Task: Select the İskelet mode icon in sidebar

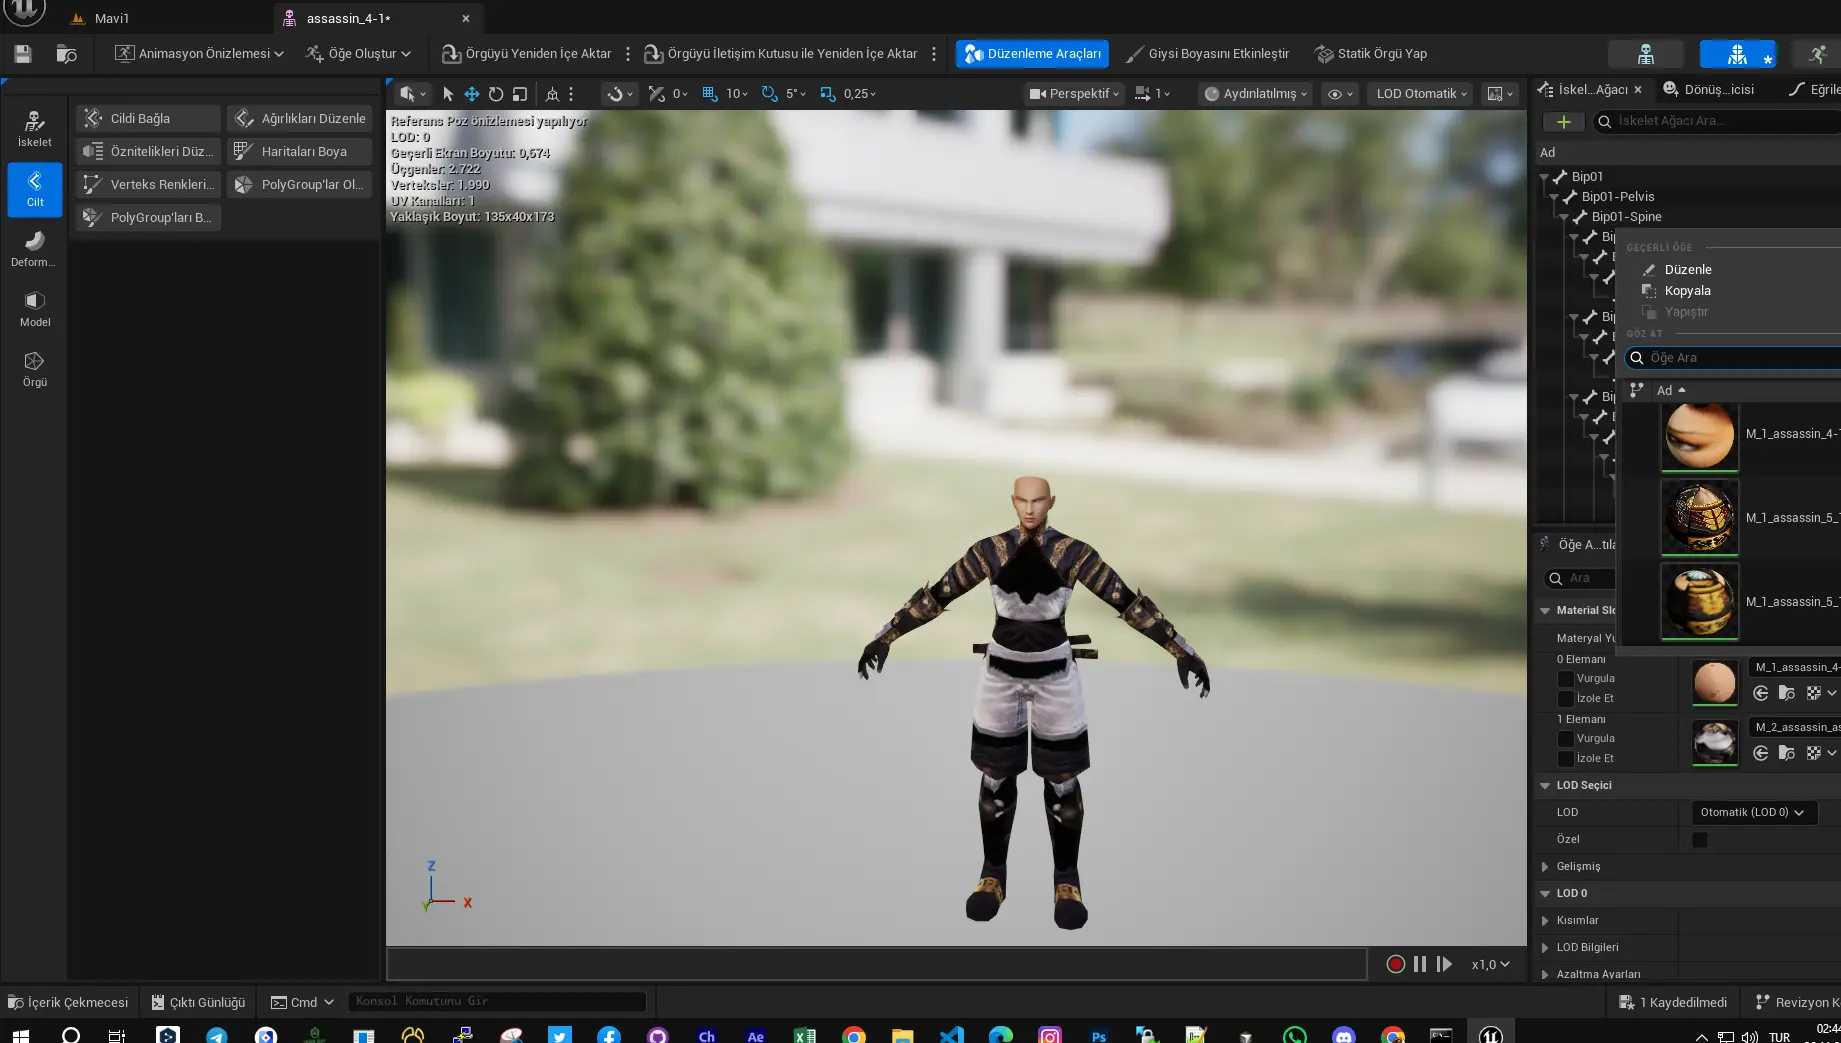Action: click(x=34, y=129)
